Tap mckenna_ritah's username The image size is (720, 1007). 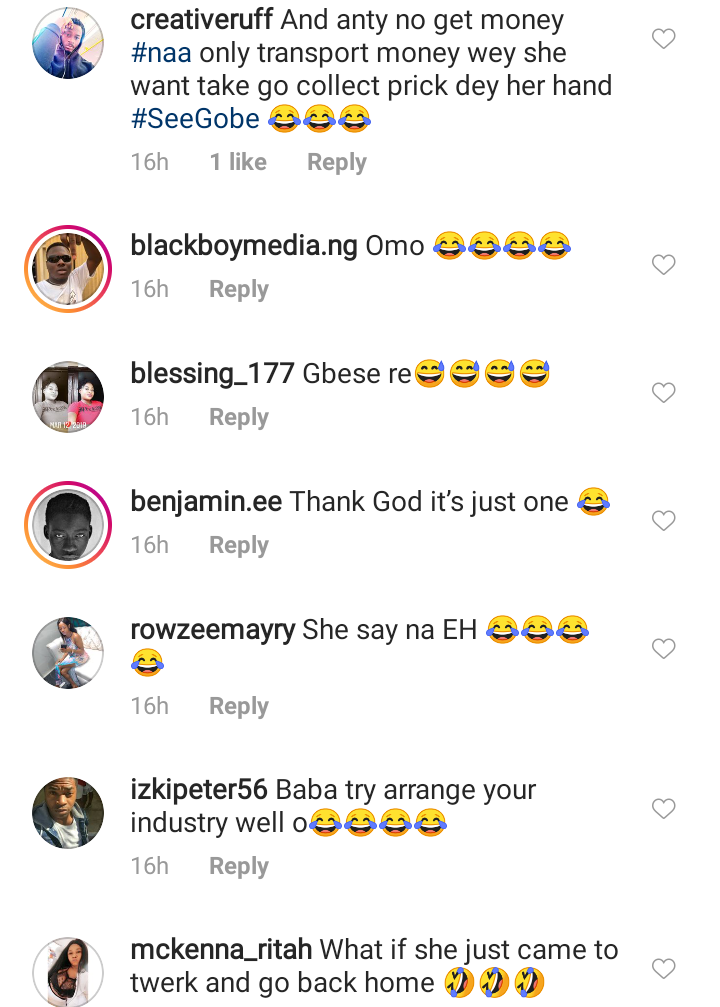(x=221, y=949)
